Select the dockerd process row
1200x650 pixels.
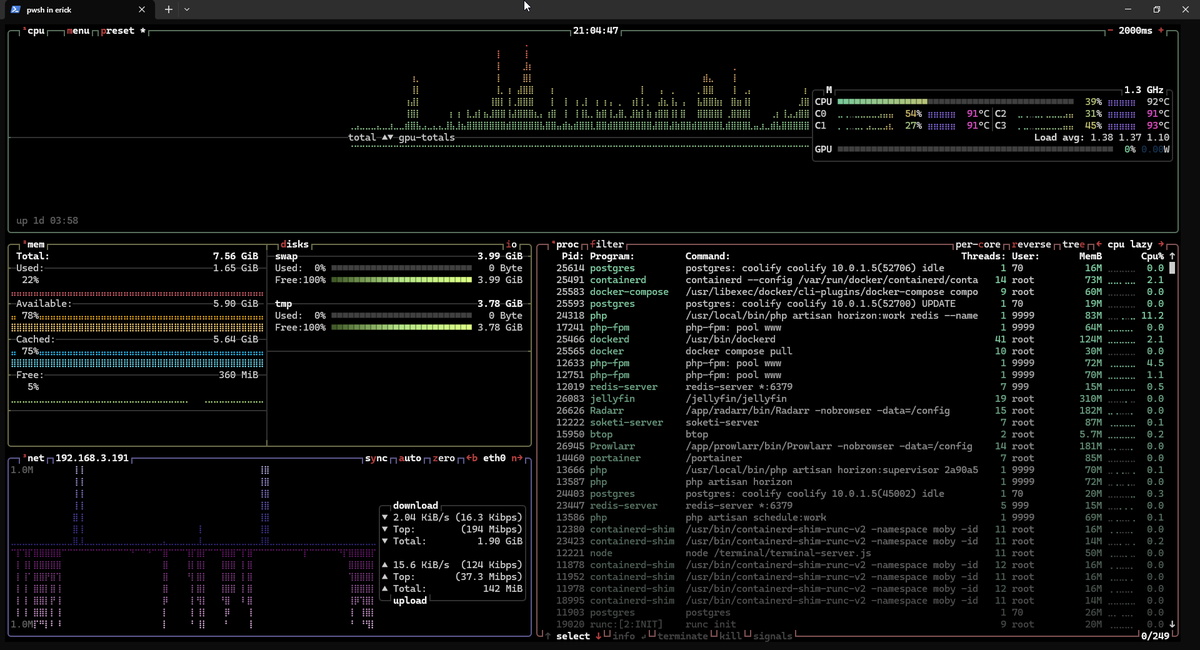(x=861, y=340)
